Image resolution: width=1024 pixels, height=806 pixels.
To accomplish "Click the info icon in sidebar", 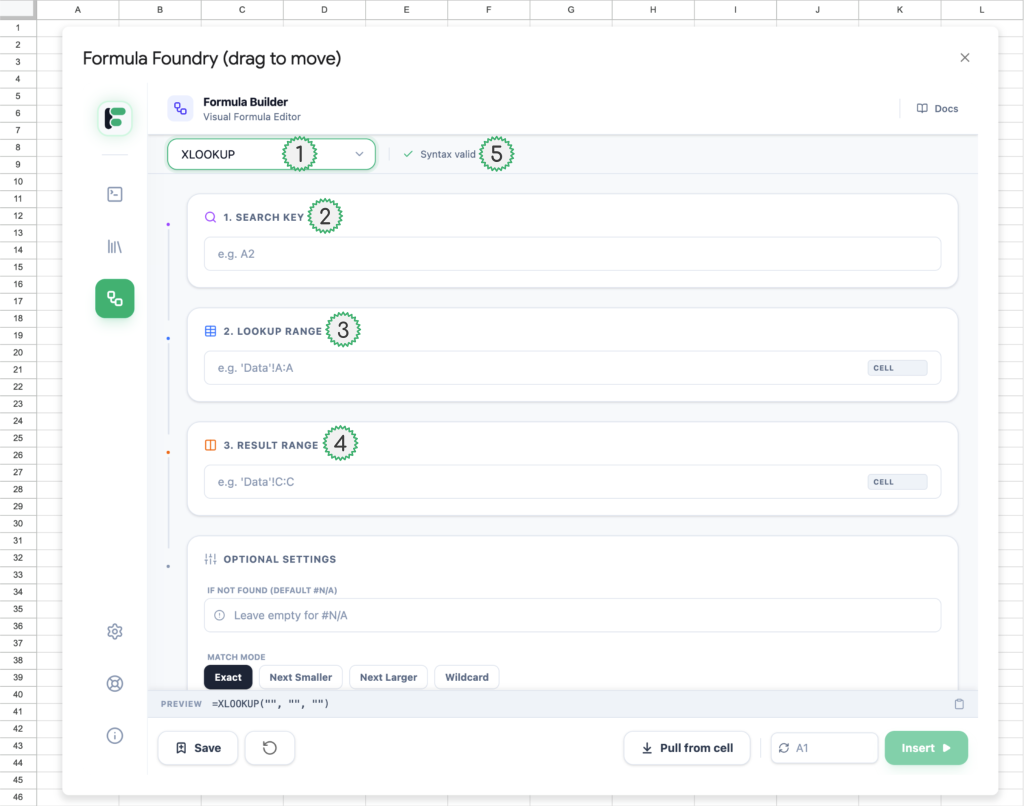I will [115, 736].
